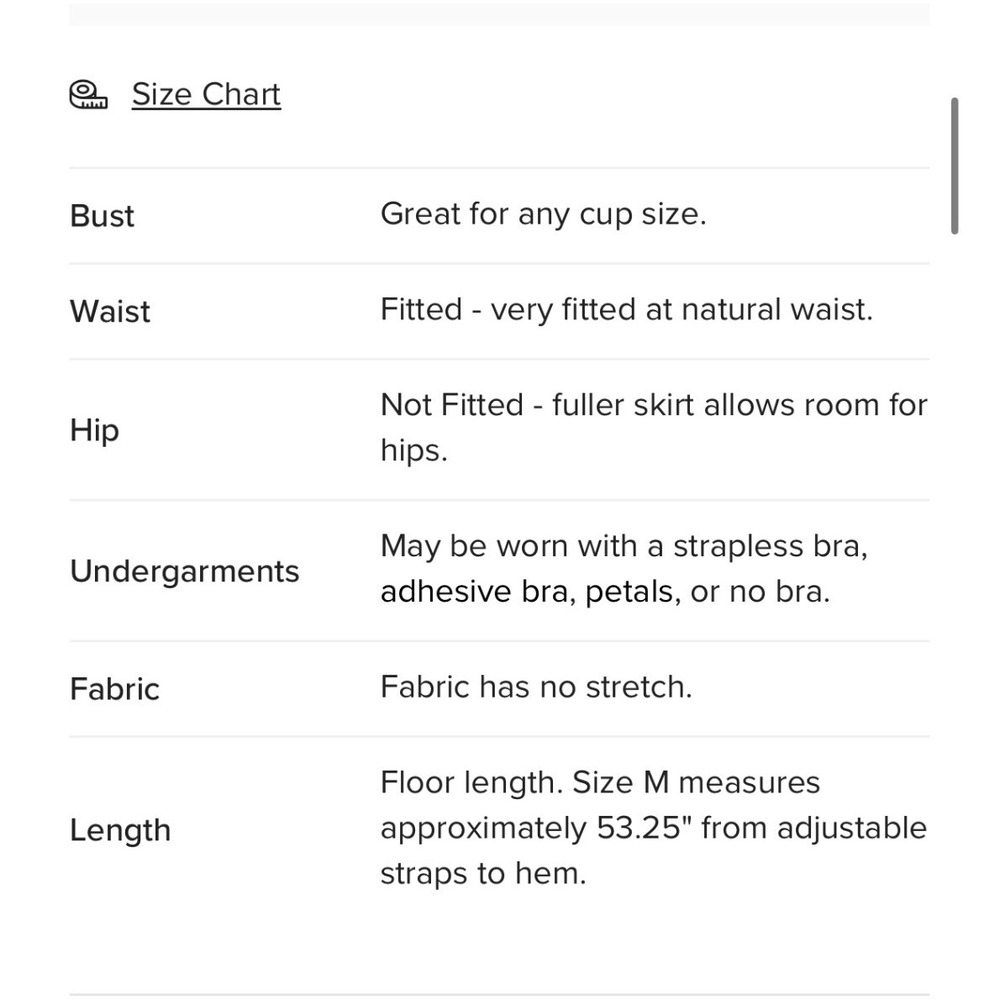This screenshot has width=1000, height=1000.
Task: Click the Length row label
Action: (120, 830)
